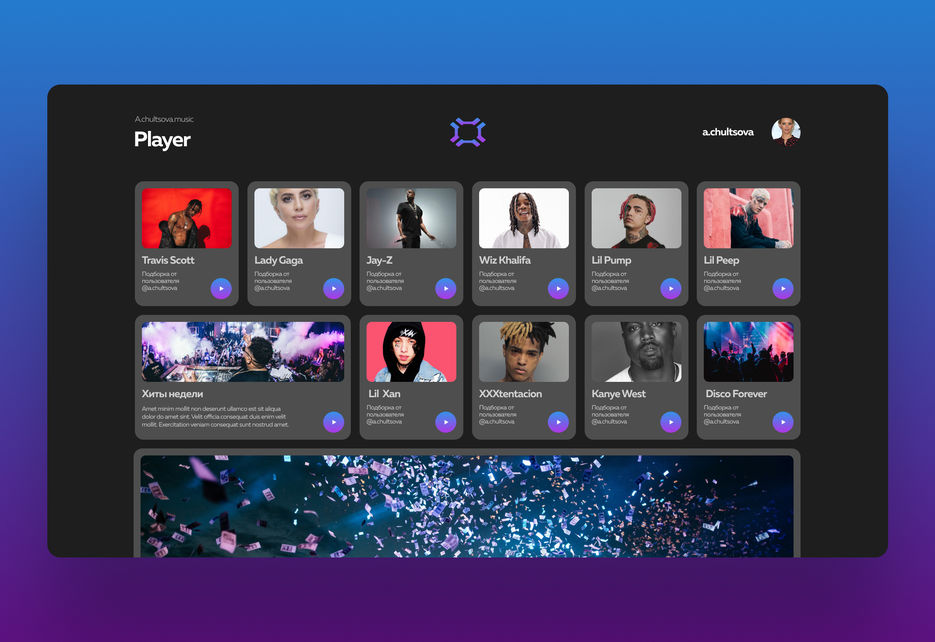Click the description under Travis Scott

[x=160, y=281]
